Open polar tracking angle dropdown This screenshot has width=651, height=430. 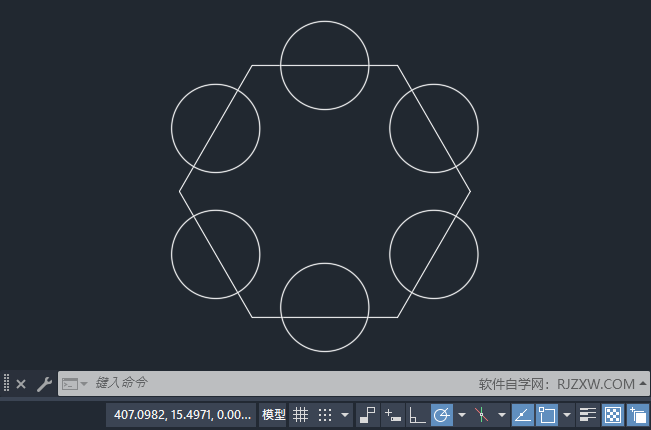point(462,415)
